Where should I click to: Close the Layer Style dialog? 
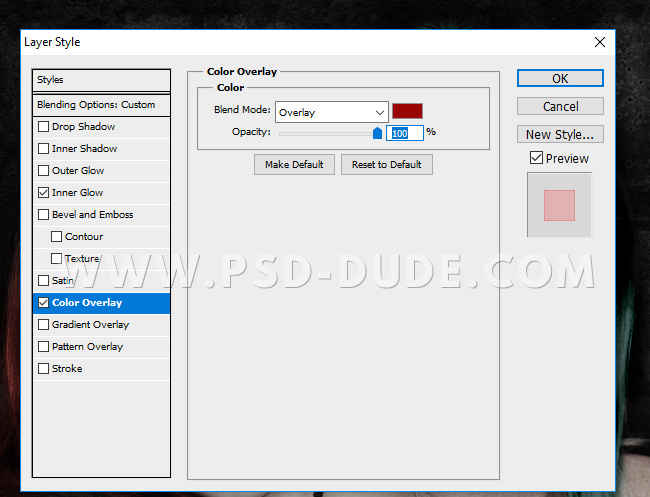tap(599, 42)
